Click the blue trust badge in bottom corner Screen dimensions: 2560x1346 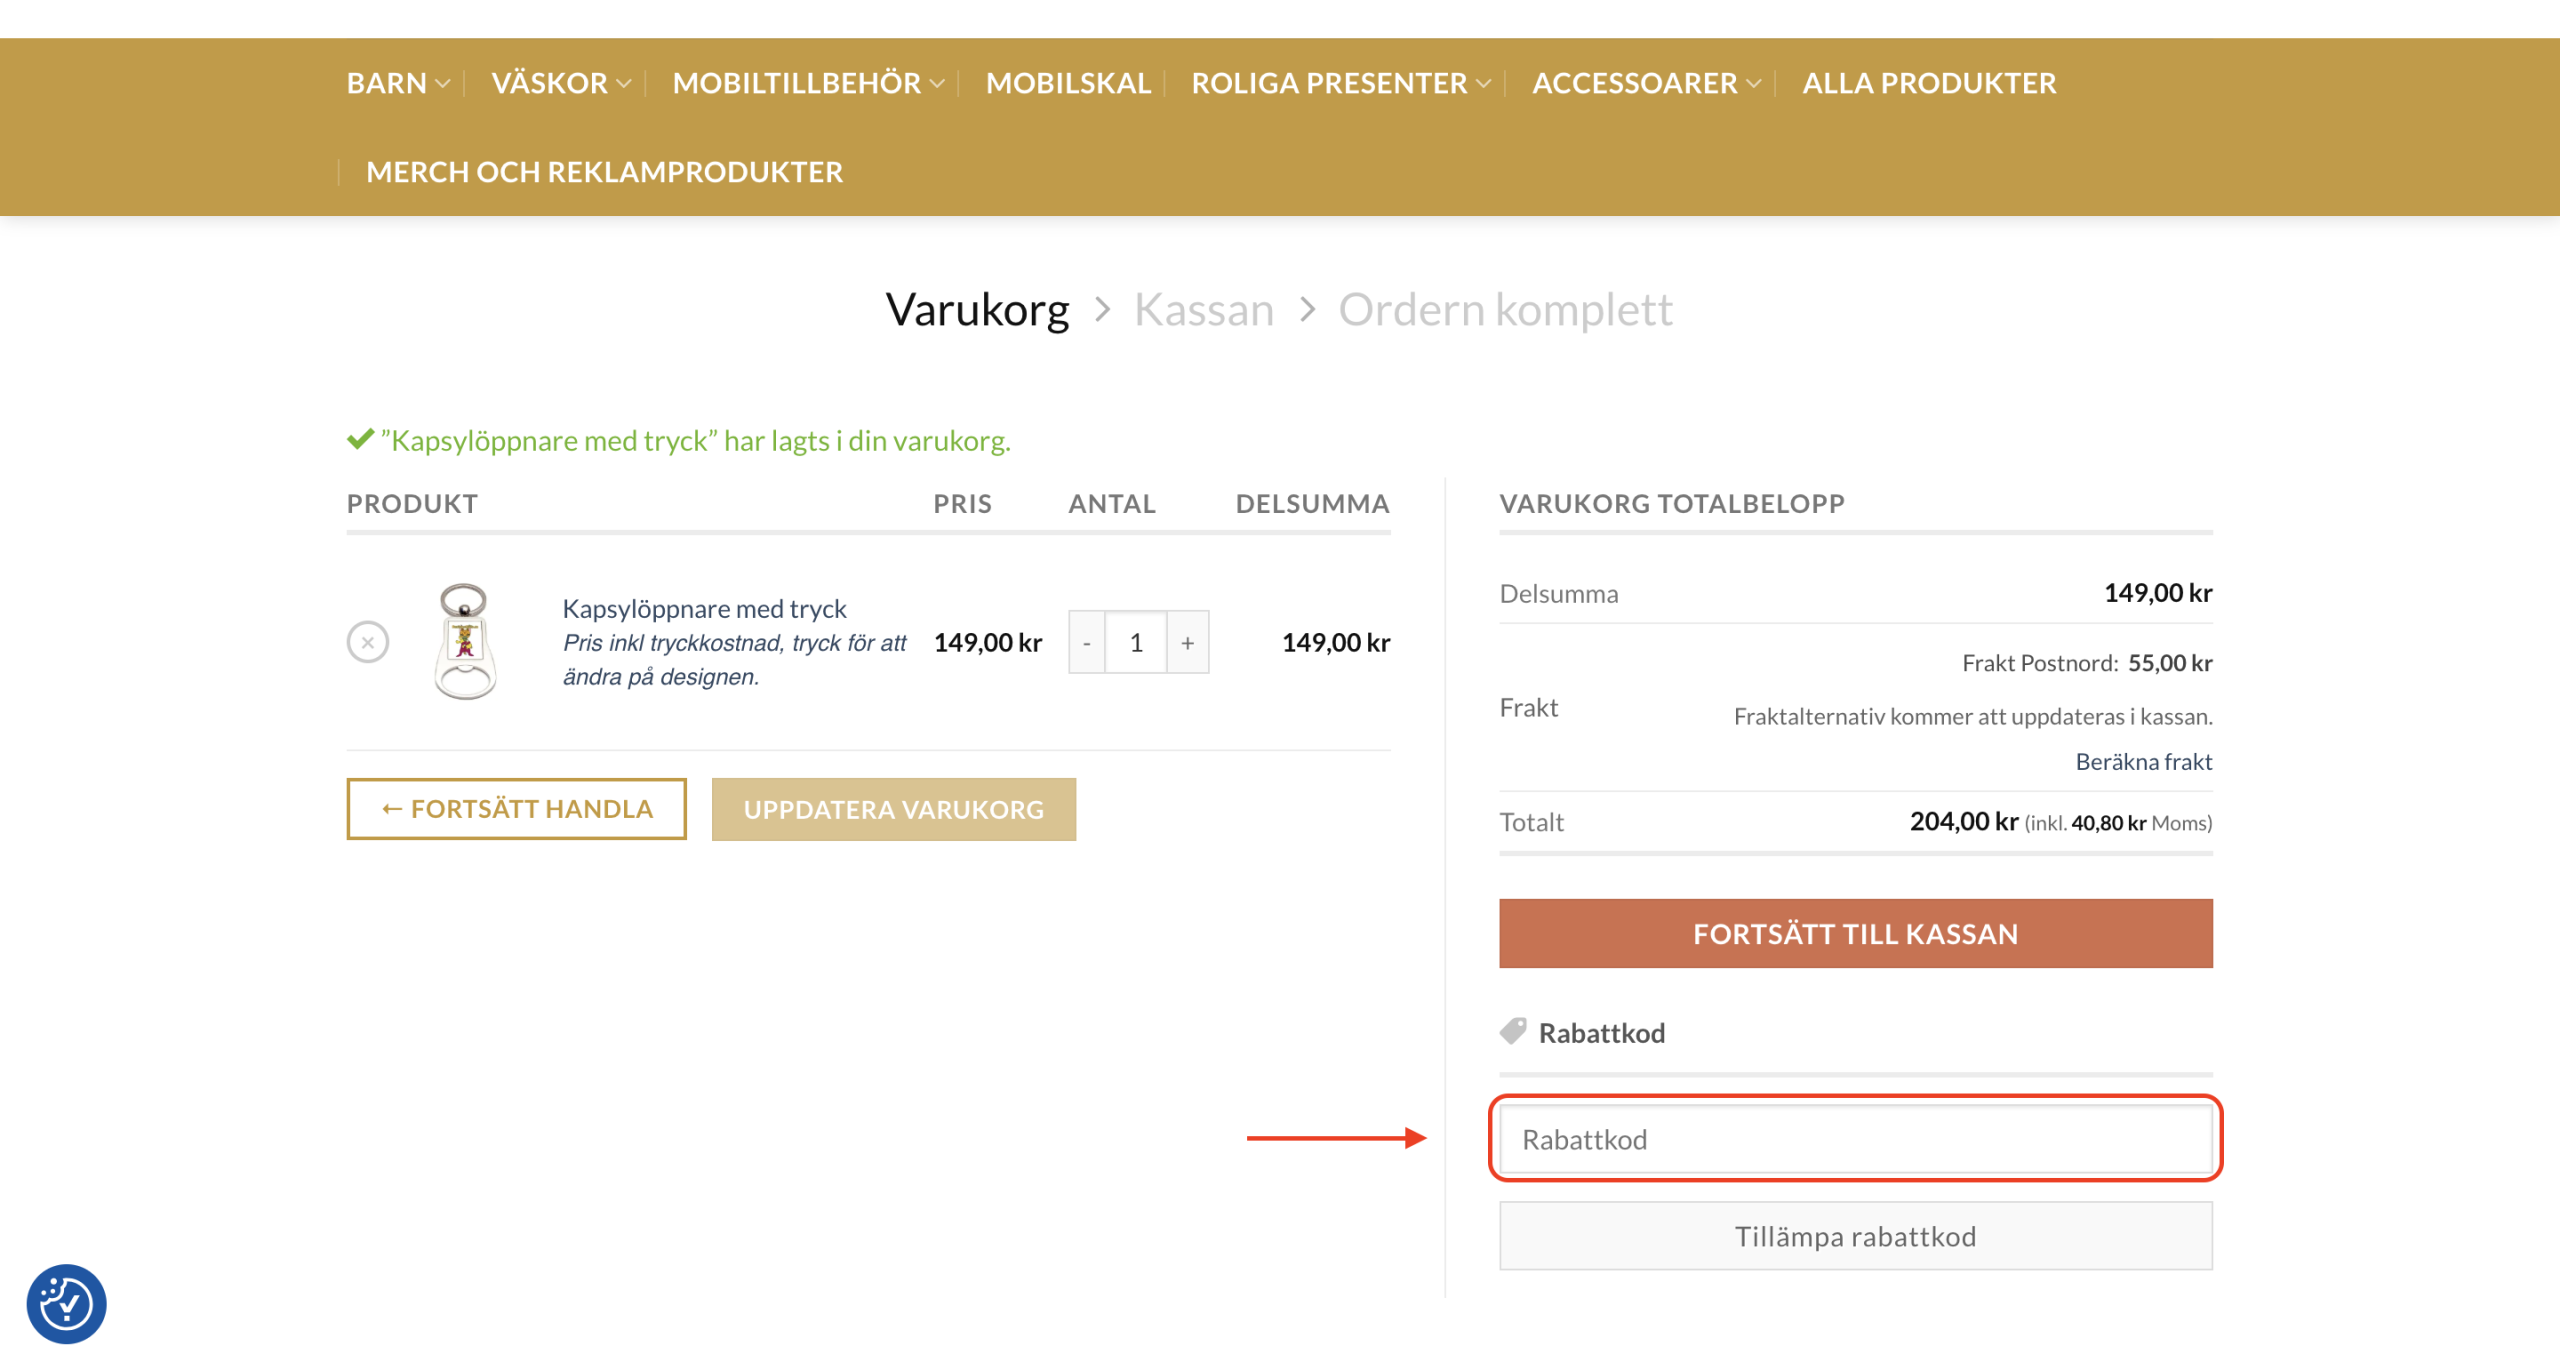point(68,1303)
